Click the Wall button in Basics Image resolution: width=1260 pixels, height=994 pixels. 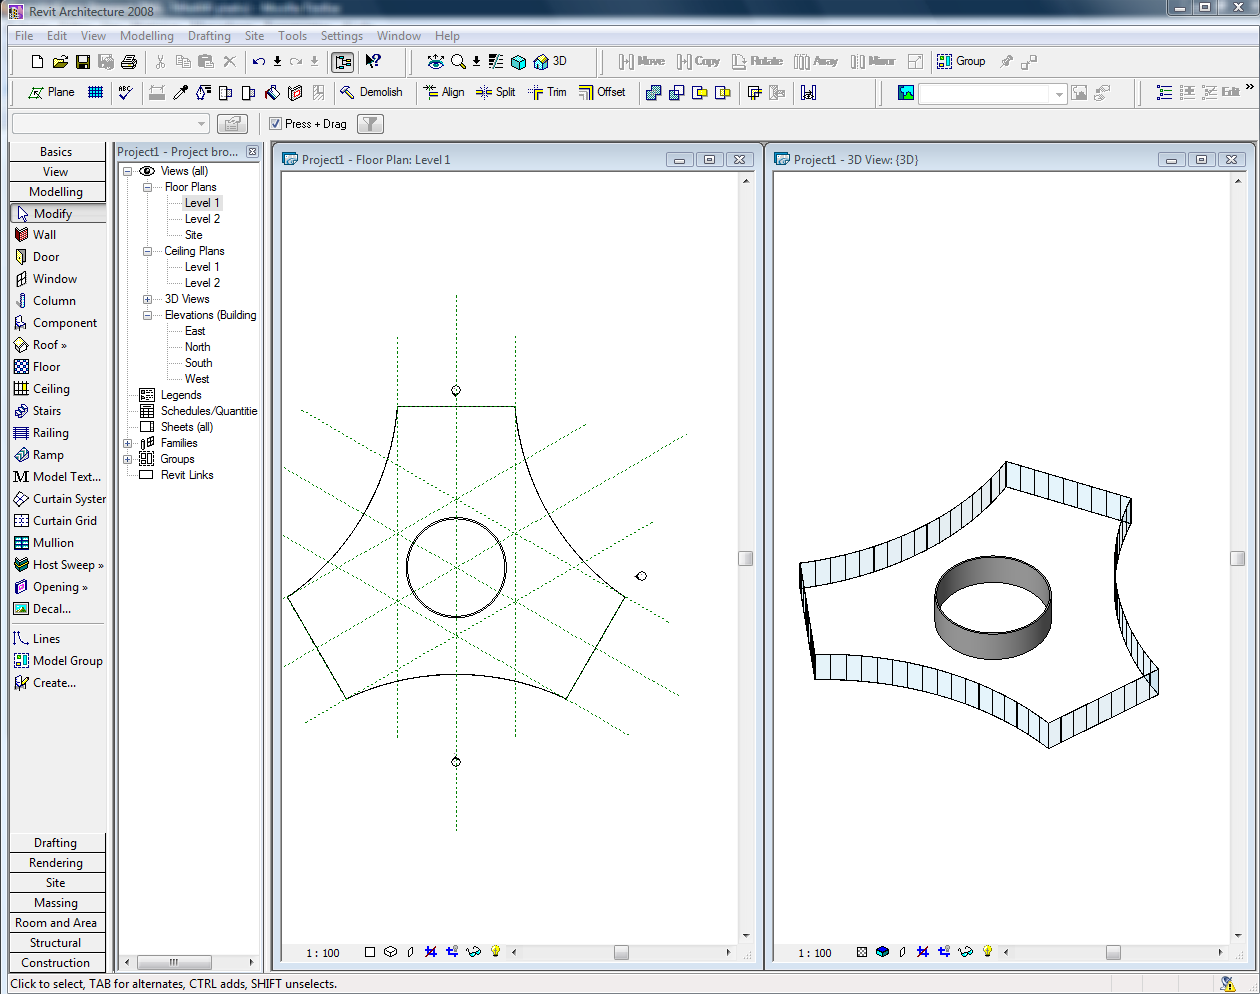[x=45, y=235]
